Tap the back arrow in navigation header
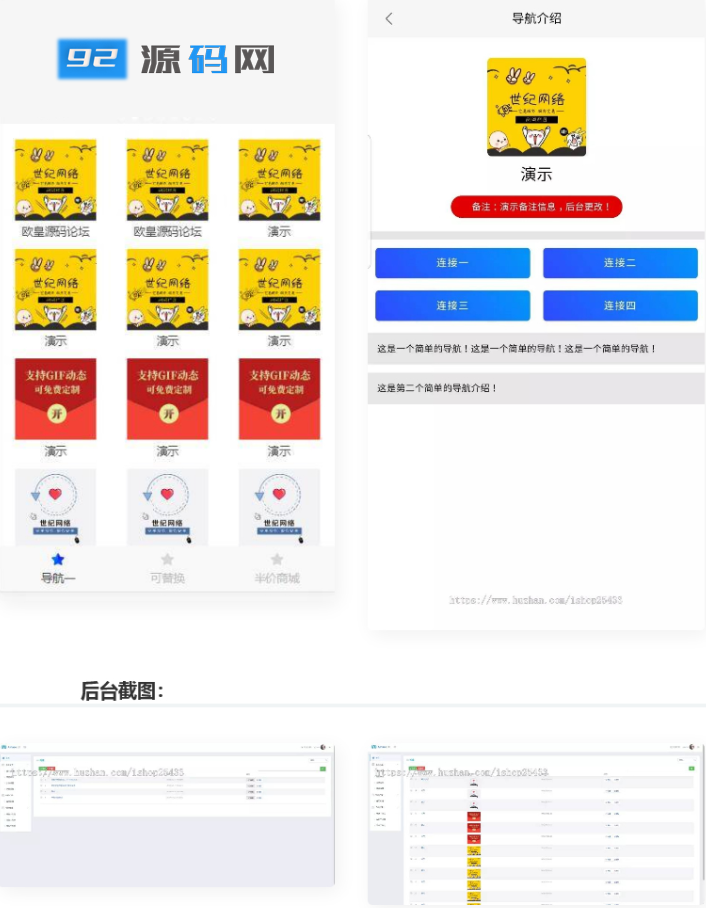This screenshot has width=706, height=908. click(389, 19)
